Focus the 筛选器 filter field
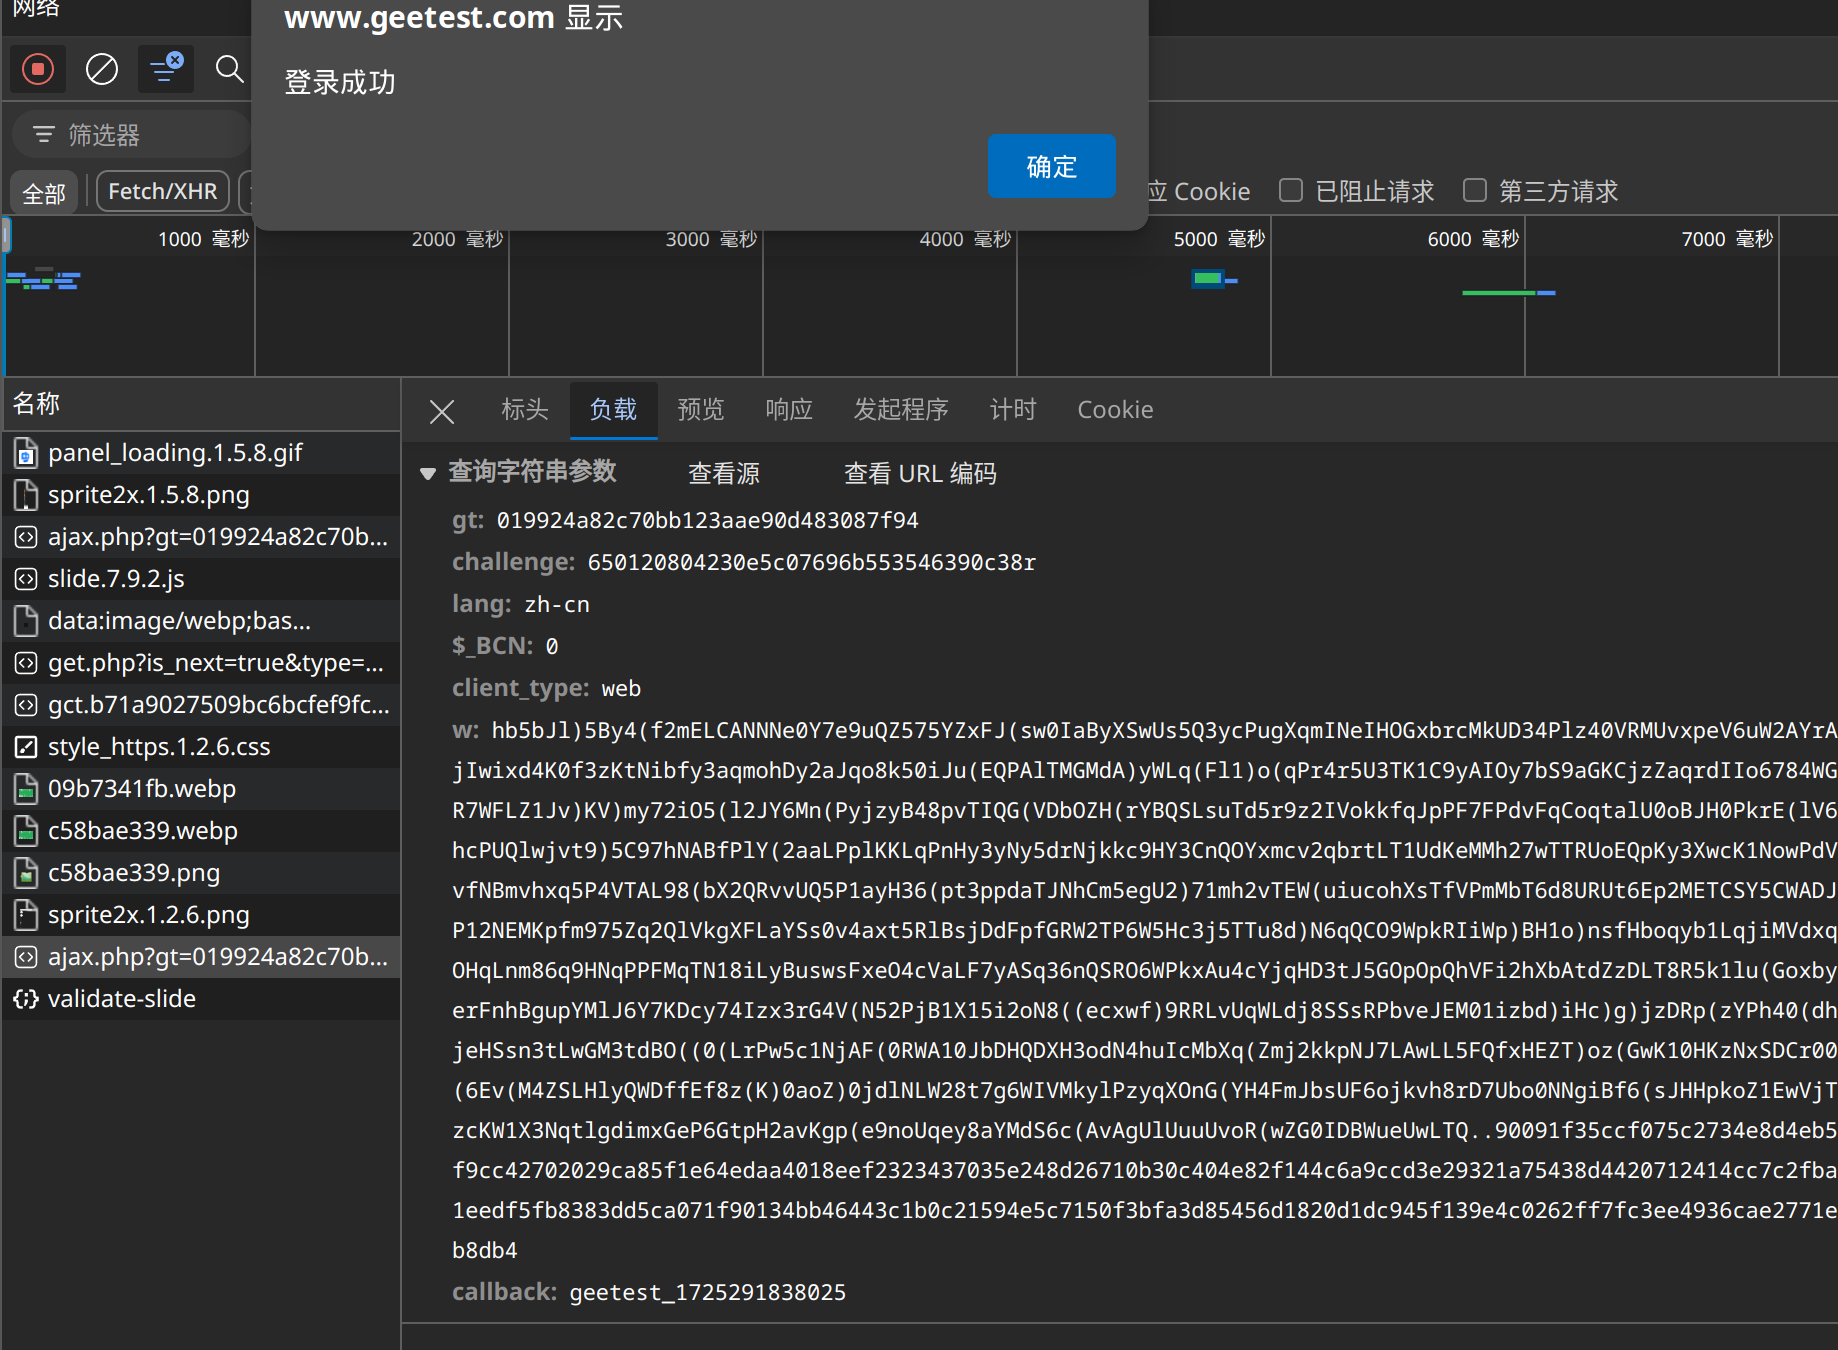Image resolution: width=1838 pixels, height=1350 pixels. [132, 135]
